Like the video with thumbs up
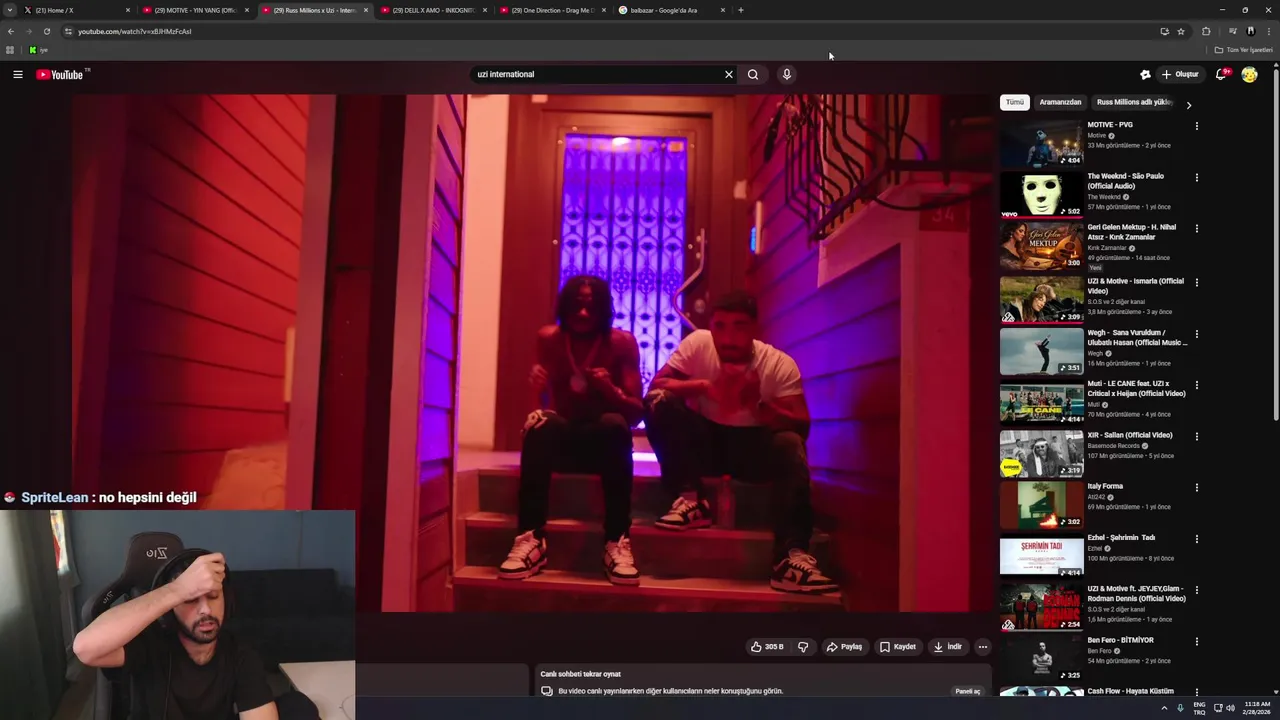Screen dimensions: 1280x720 [767, 647]
